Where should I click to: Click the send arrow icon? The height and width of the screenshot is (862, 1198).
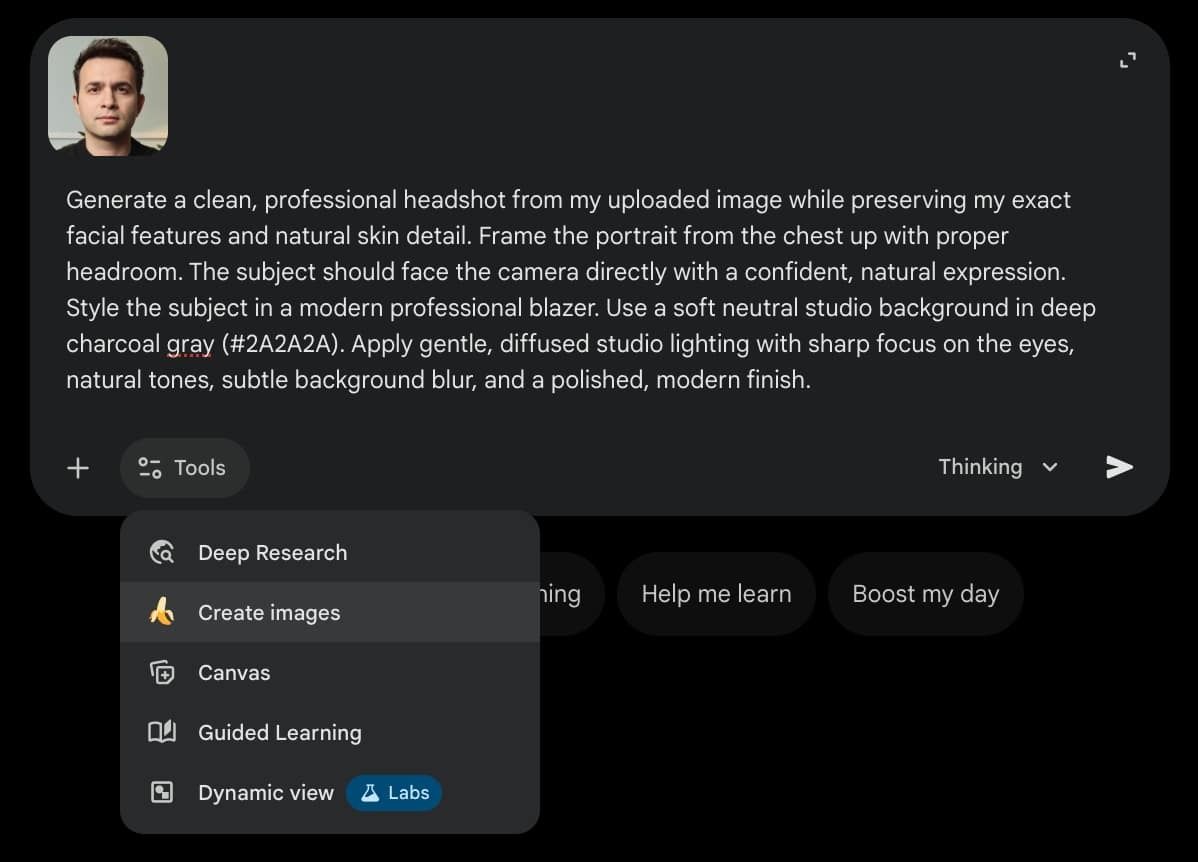point(1119,467)
